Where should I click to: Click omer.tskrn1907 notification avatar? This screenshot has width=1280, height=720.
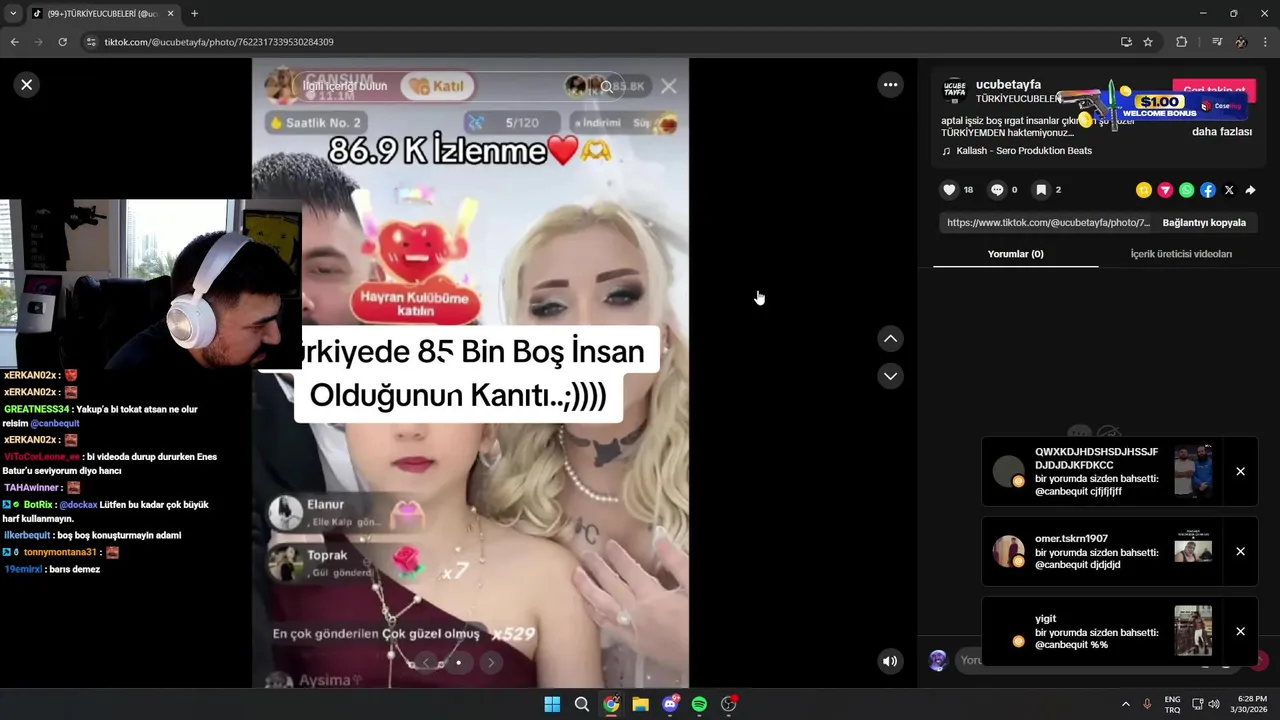(1008, 552)
